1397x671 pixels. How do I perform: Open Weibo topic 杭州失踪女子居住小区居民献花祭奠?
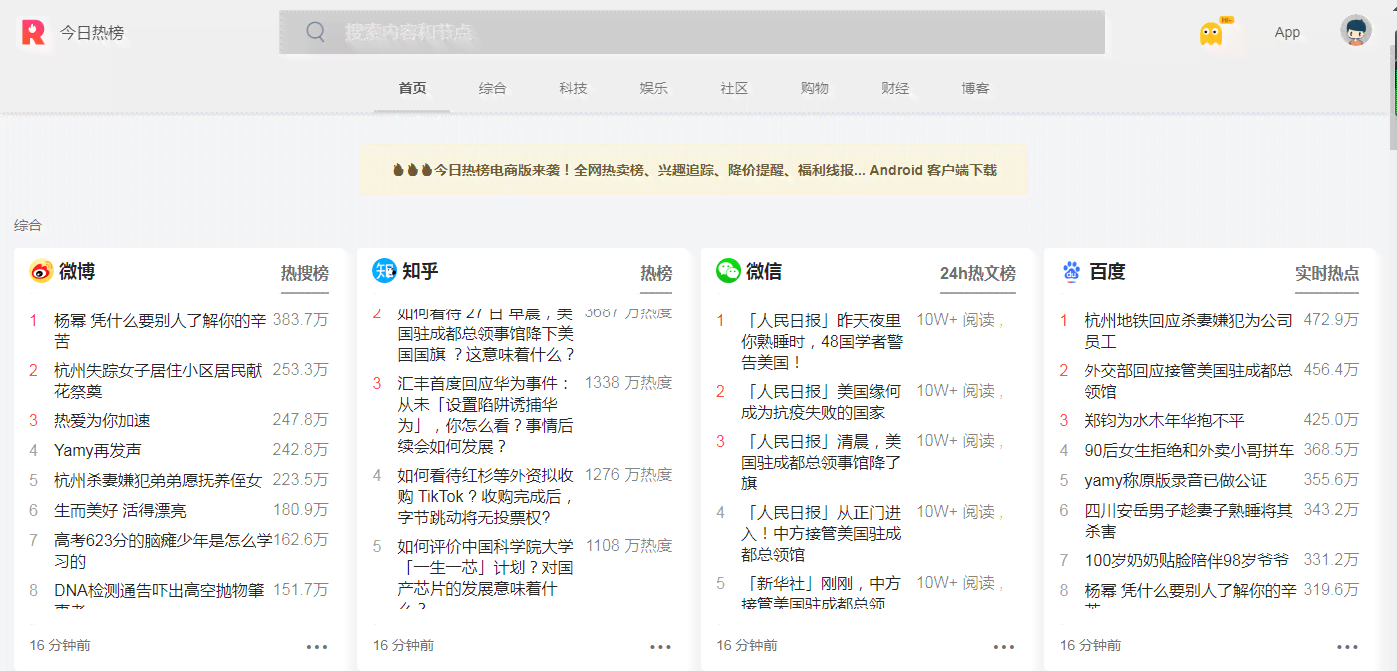click(158, 380)
